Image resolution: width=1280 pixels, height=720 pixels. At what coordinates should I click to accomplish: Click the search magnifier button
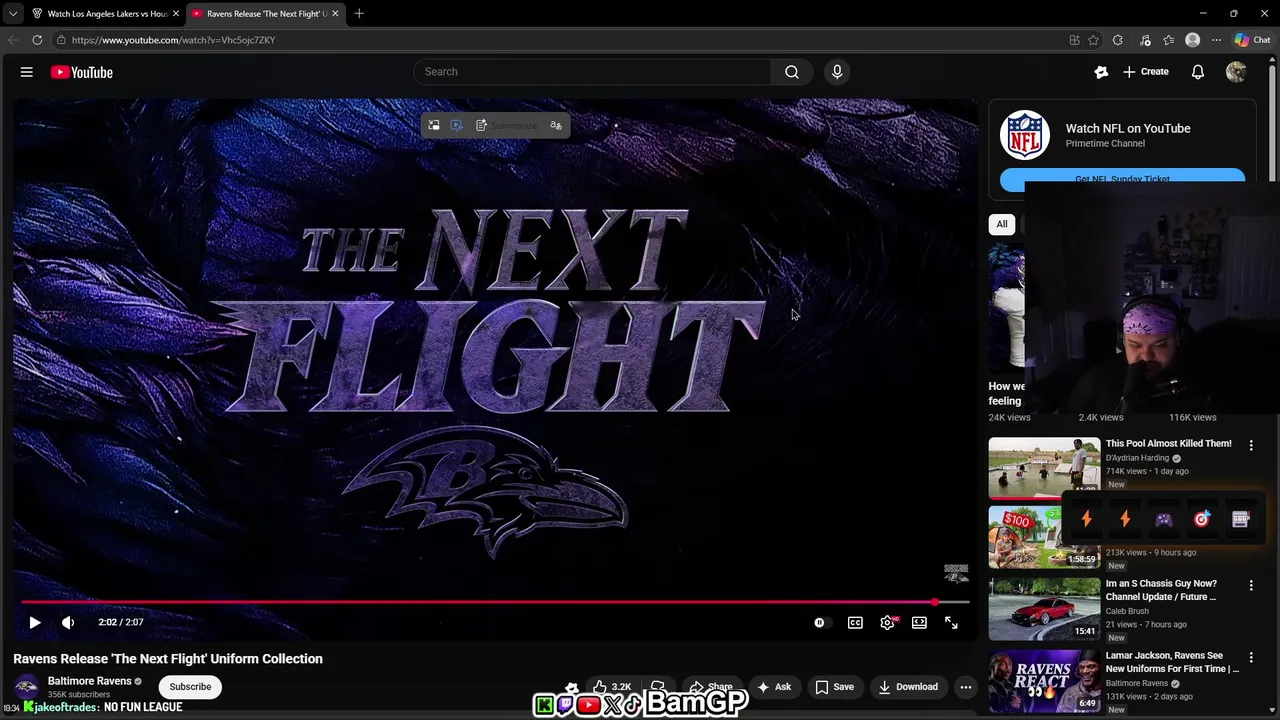pos(792,72)
